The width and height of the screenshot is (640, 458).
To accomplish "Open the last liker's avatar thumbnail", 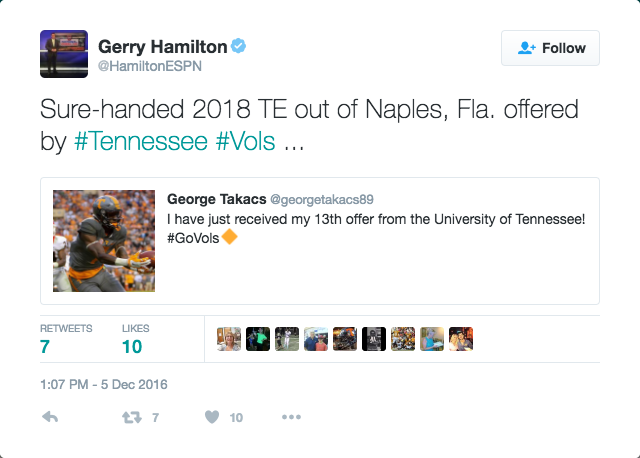I will click(x=461, y=339).
